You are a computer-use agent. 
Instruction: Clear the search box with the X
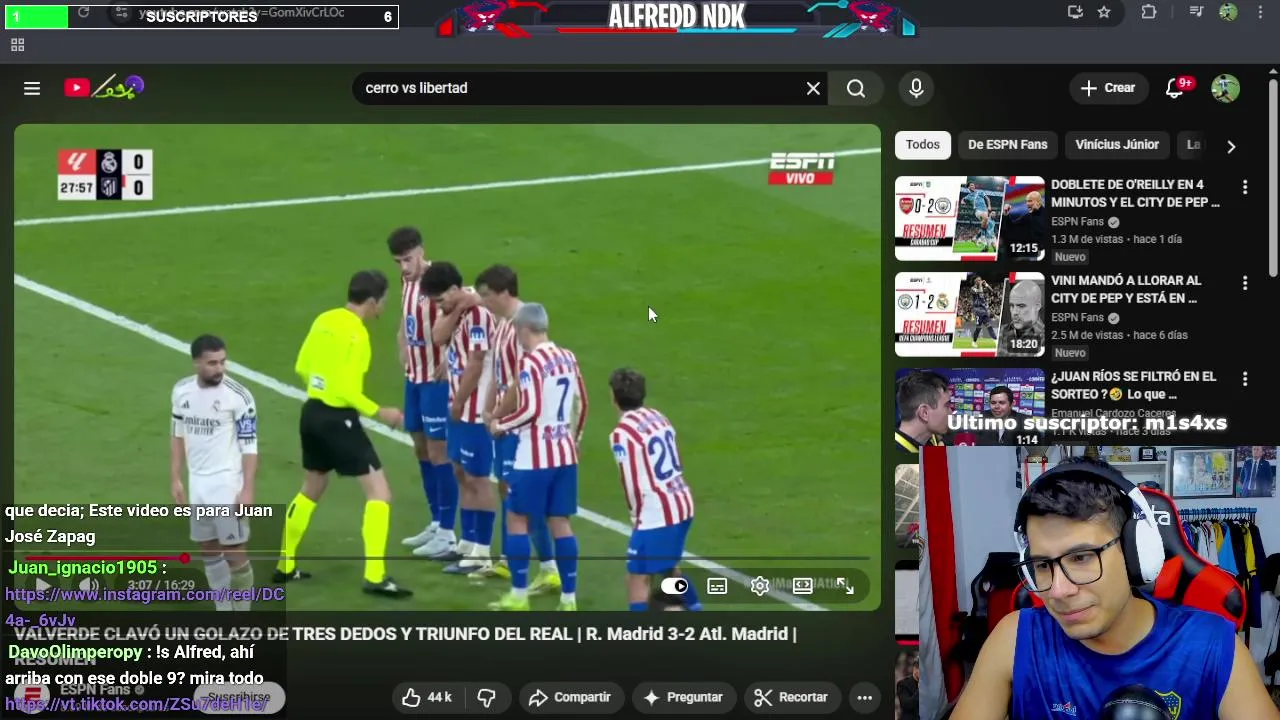(813, 88)
